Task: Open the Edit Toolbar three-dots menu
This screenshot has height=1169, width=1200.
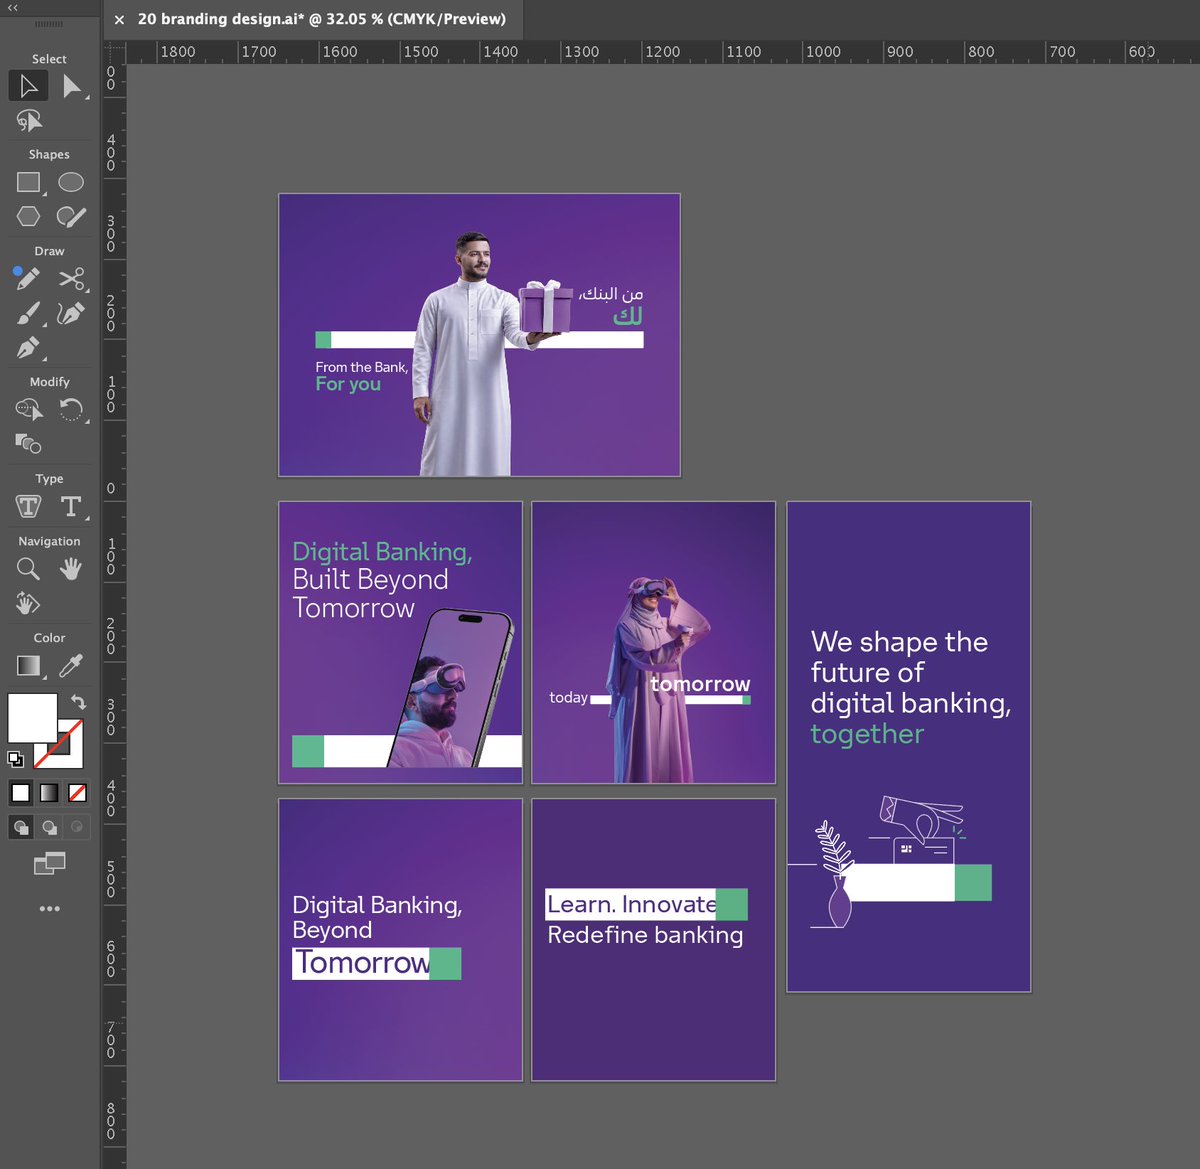Action: [x=49, y=909]
